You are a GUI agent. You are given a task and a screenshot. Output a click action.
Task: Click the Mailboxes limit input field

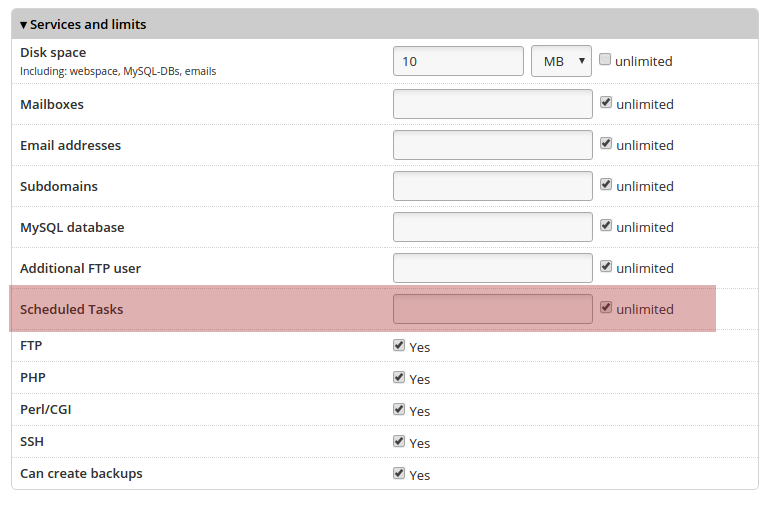click(492, 104)
